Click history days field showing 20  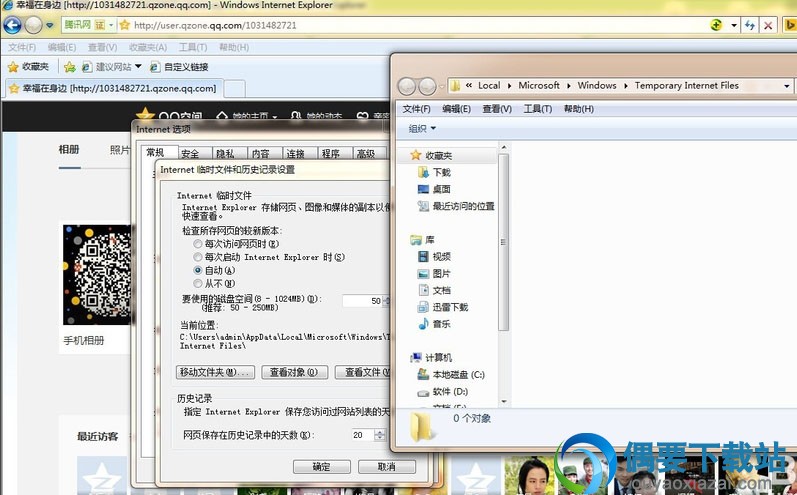(362, 435)
